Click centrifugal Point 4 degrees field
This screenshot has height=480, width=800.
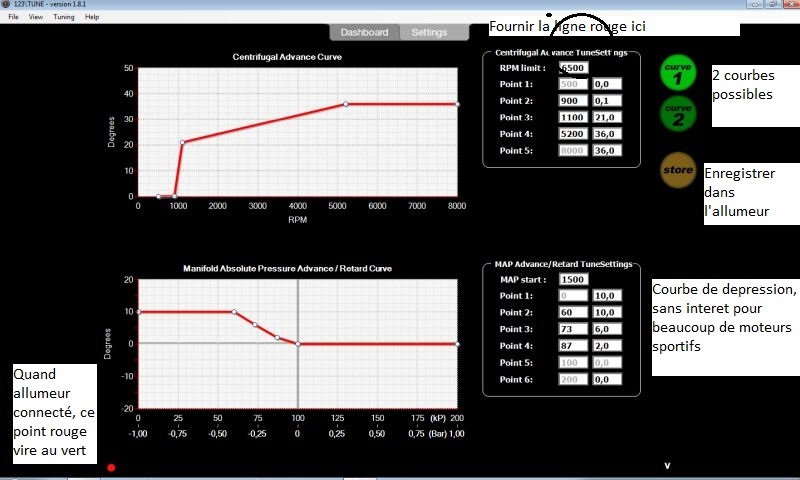pos(606,134)
